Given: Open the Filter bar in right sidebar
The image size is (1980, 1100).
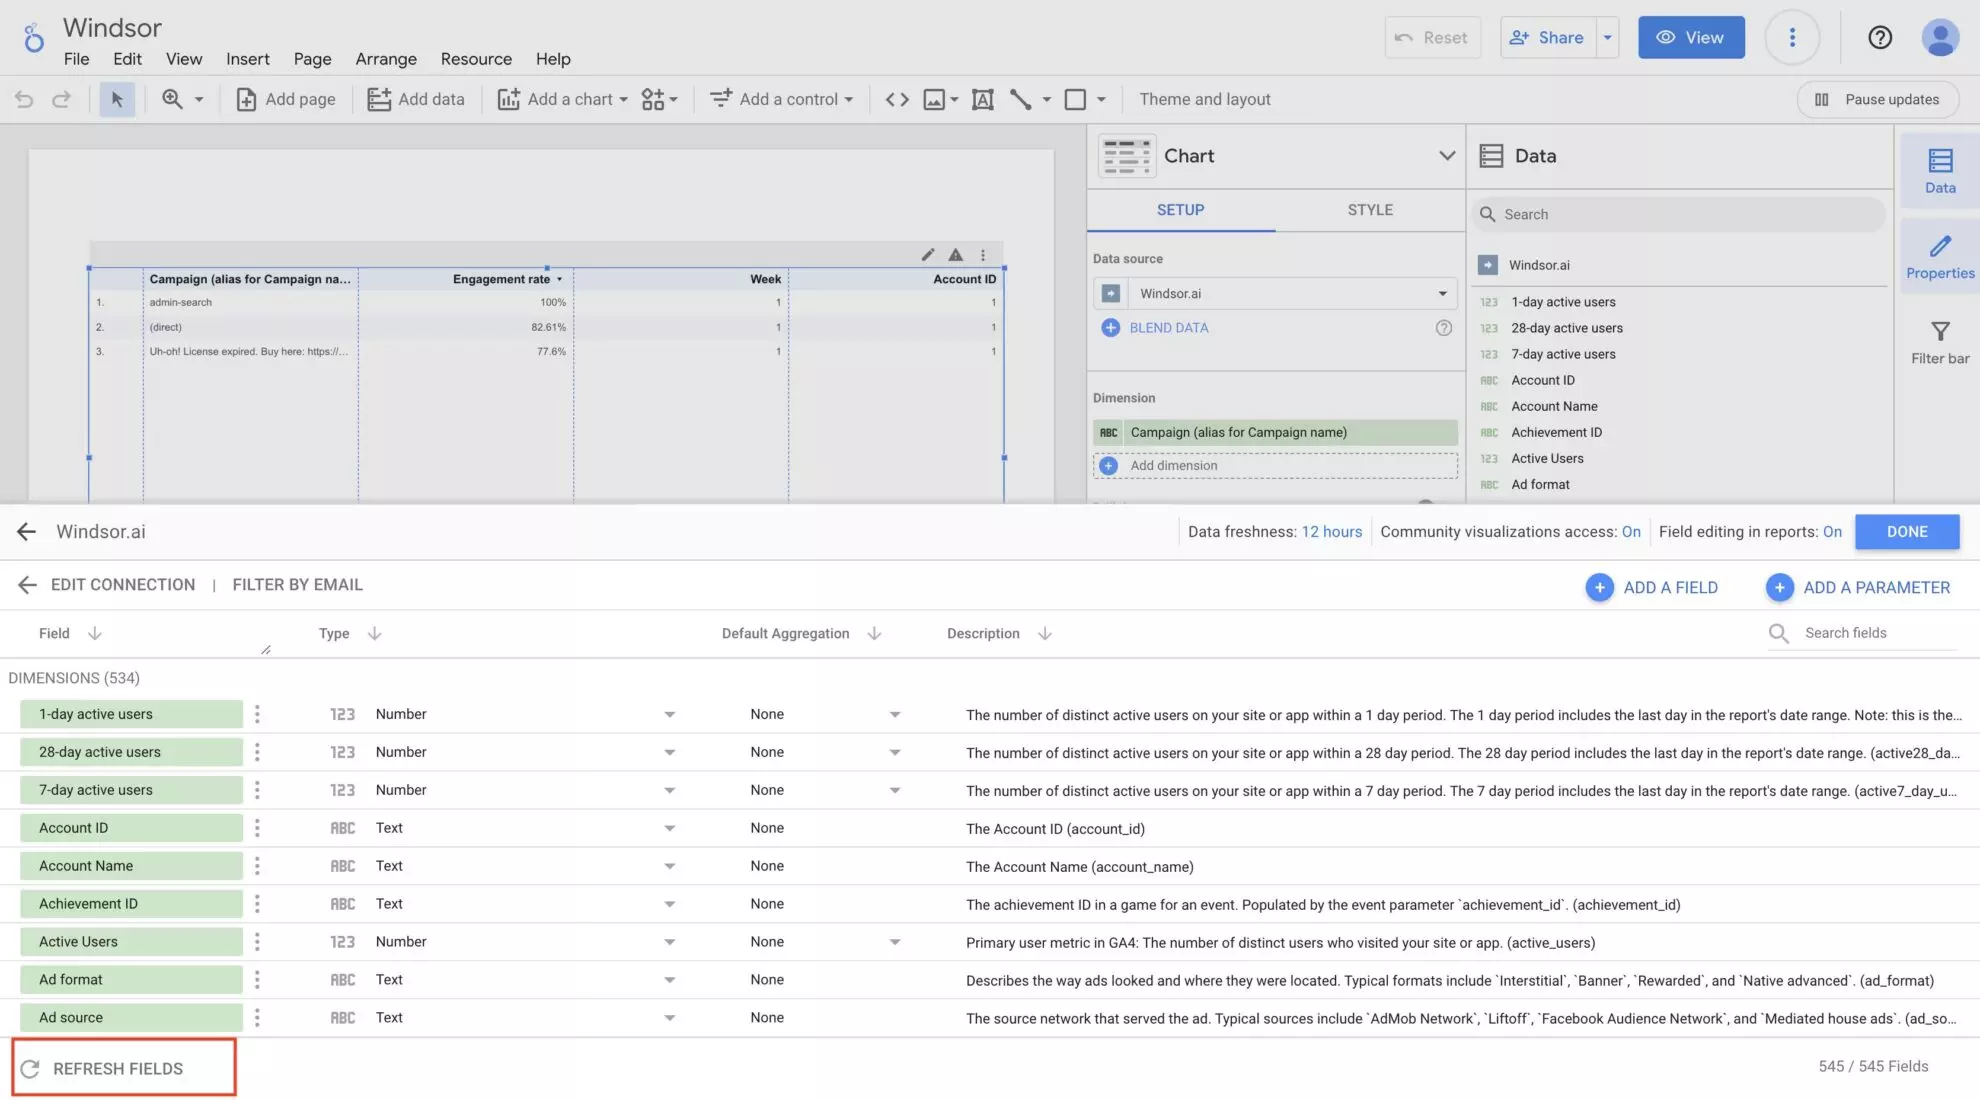Looking at the screenshot, I should point(1940,342).
